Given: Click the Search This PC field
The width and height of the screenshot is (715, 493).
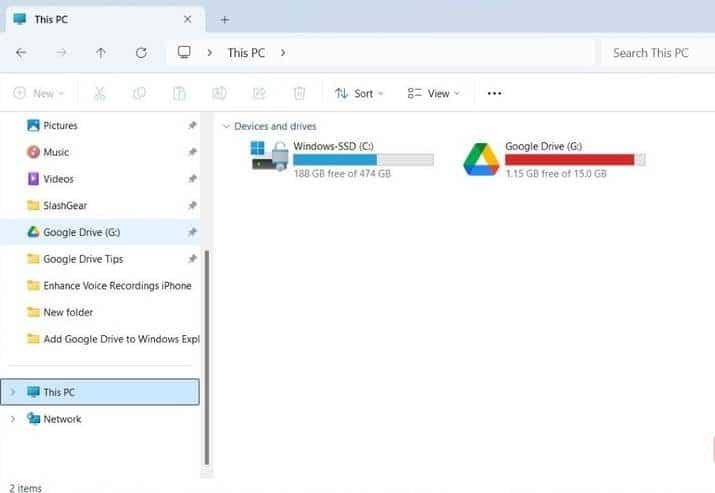Looking at the screenshot, I should 657,53.
